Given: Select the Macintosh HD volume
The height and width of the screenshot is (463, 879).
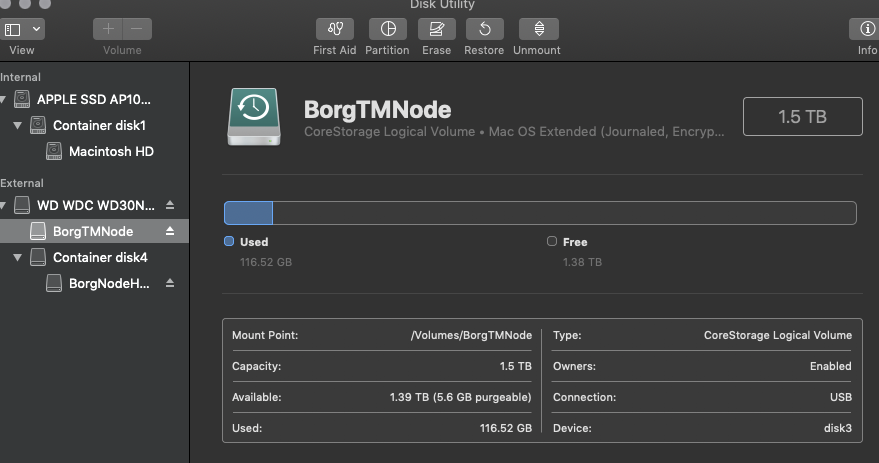Looking at the screenshot, I should (x=111, y=151).
